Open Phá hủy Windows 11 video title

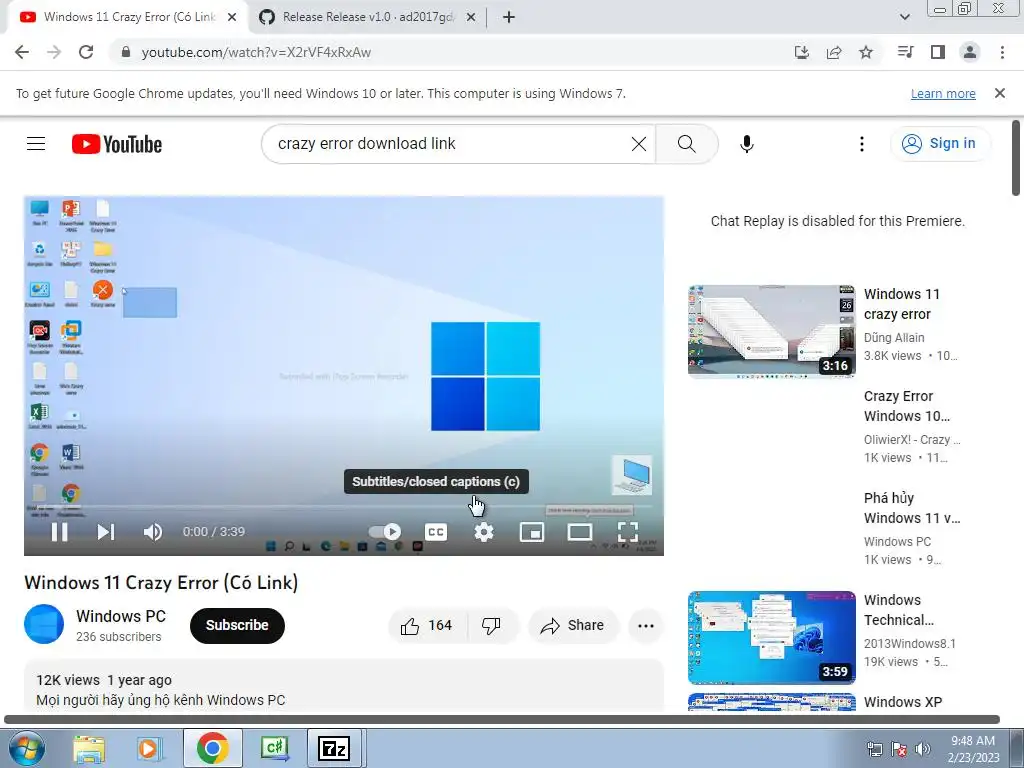pyautogui.click(x=912, y=508)
